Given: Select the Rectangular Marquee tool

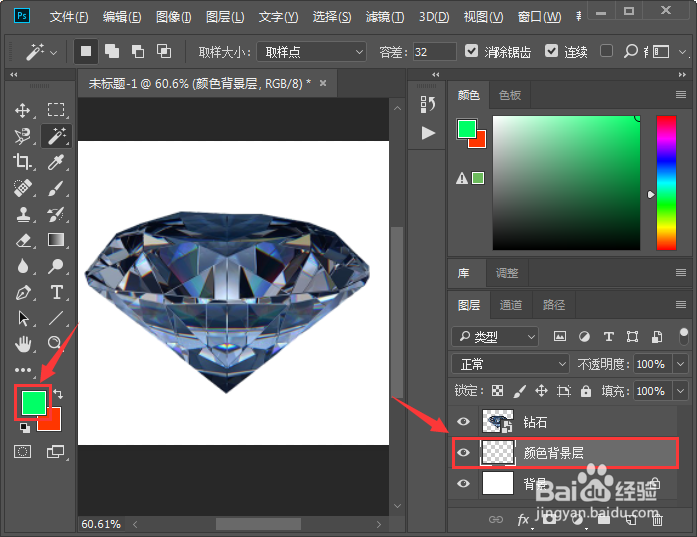Looking at the screenshot, I should (56, 110).
